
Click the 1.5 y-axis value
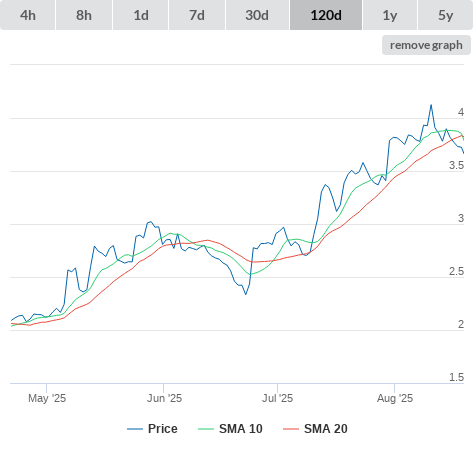point(456,377)
